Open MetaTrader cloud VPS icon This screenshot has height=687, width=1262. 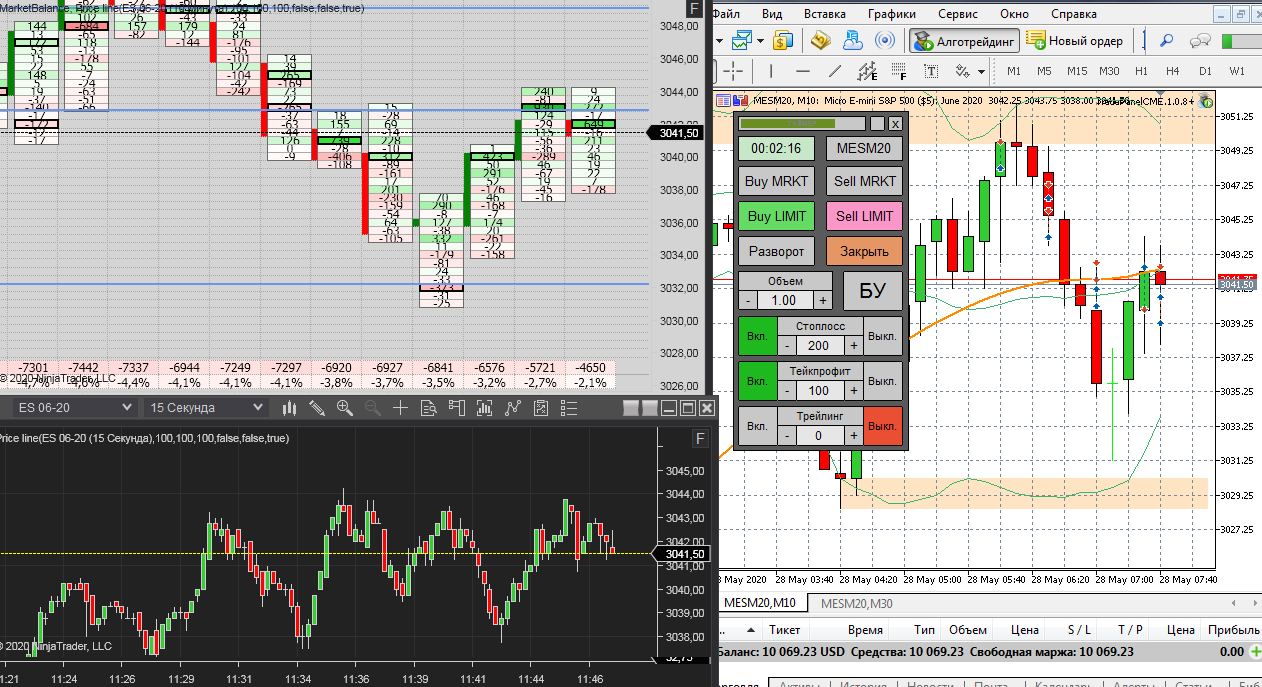click(853, 41)
